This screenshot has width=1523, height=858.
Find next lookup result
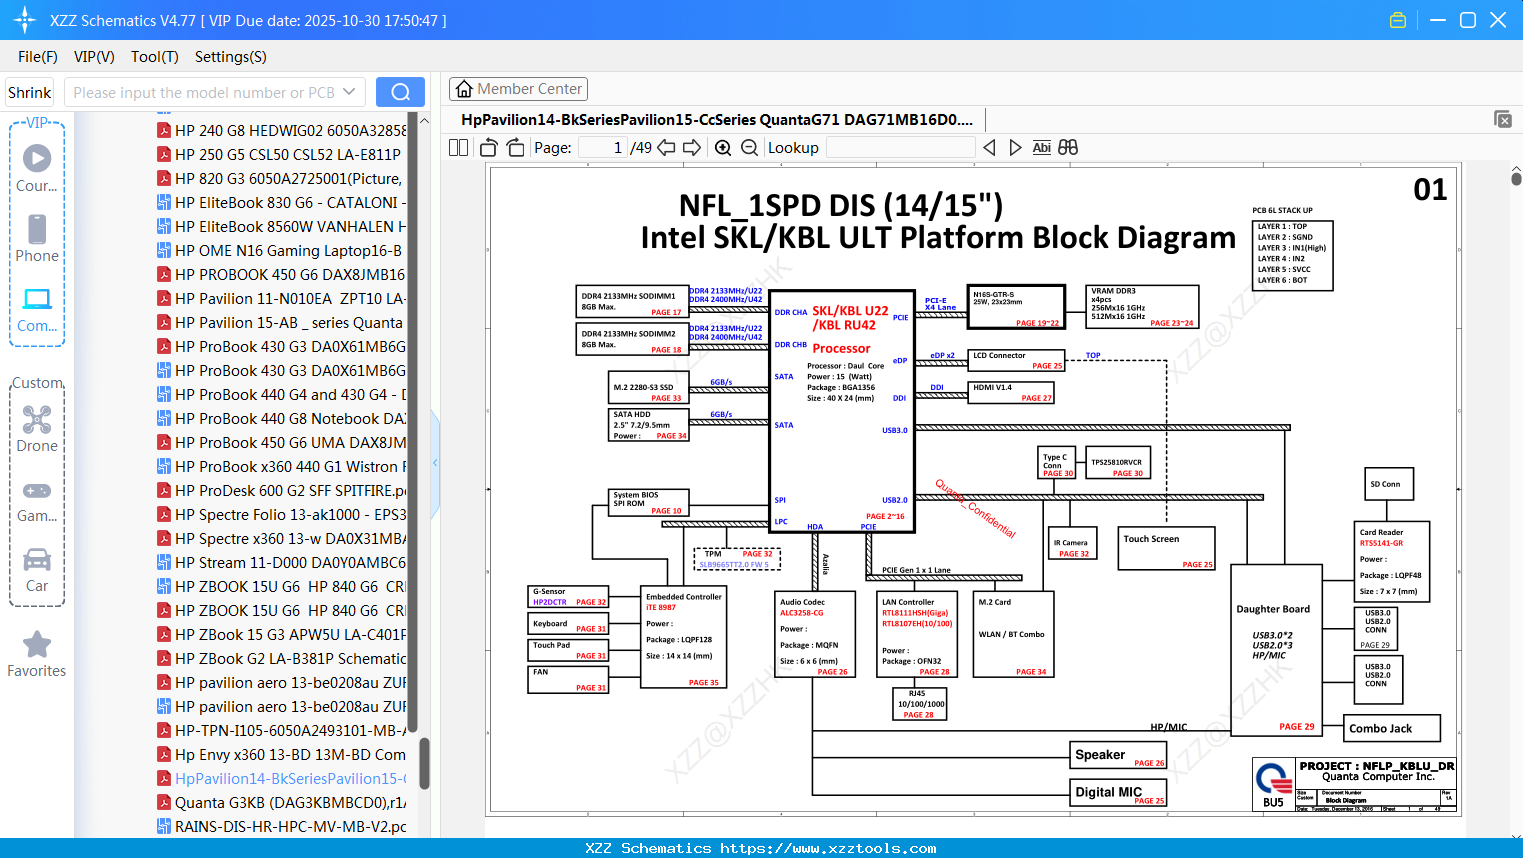tap(1015, 147)
